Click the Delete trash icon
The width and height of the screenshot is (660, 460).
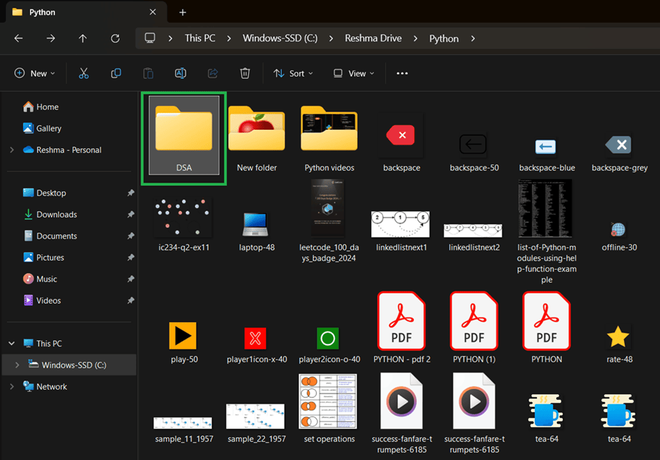click(245, 73)
